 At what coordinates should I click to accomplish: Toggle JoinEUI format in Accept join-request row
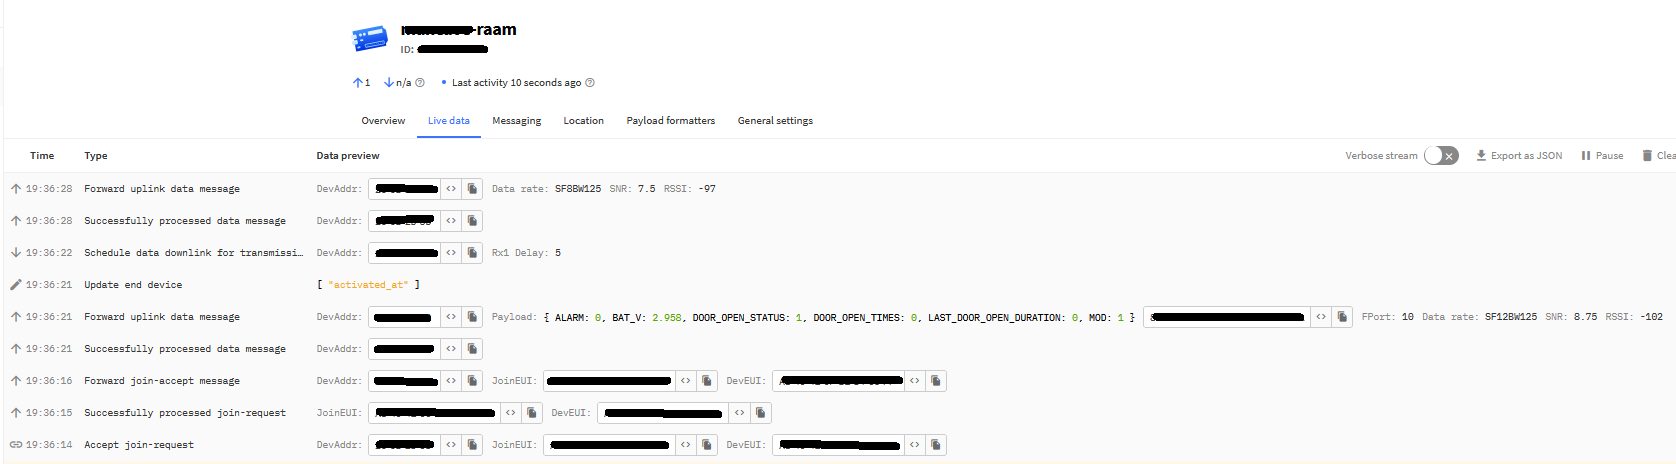(686, 445)
